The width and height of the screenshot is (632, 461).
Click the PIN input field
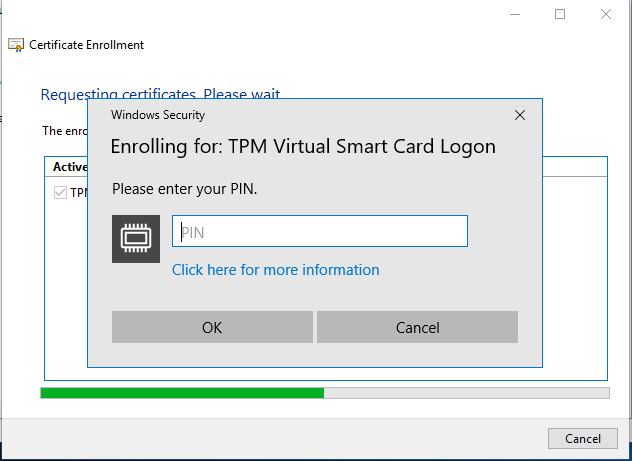(320, 231)
